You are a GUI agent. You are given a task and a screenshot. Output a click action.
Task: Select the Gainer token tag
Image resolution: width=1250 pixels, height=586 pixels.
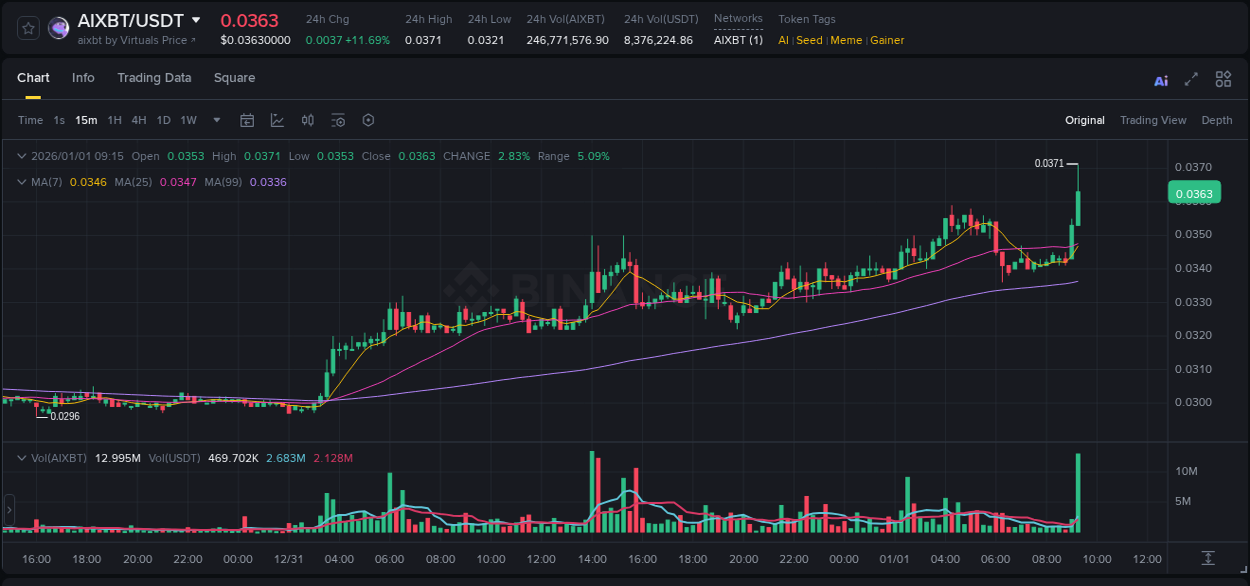coord(887,40)
